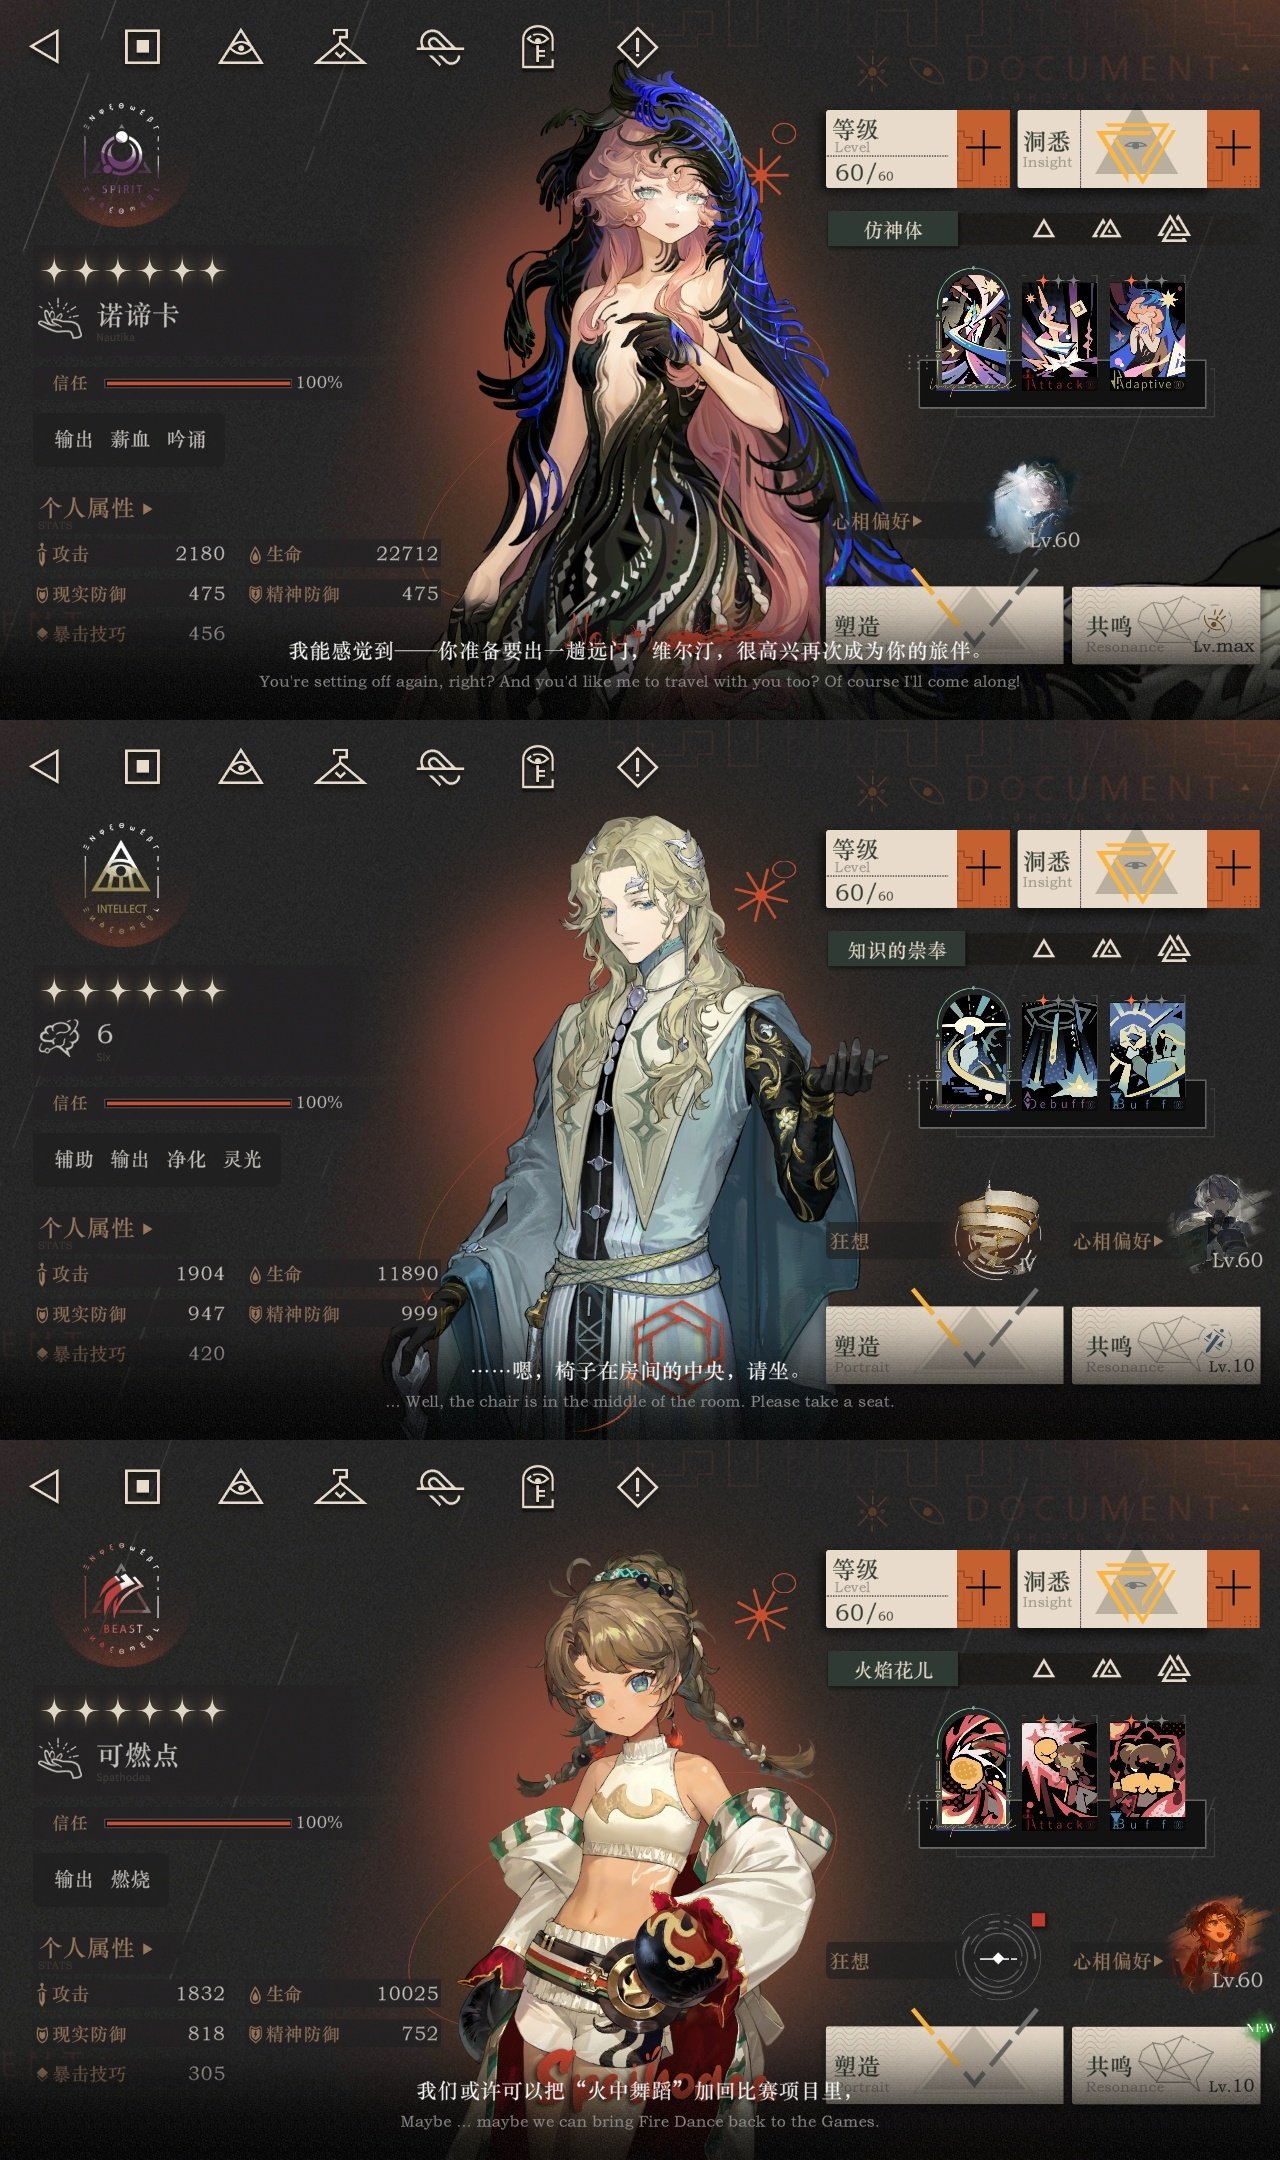Open Spathodea's Attack skill card thumbnail
Screen dimensions: 1280x2160
(1059, 1770)
